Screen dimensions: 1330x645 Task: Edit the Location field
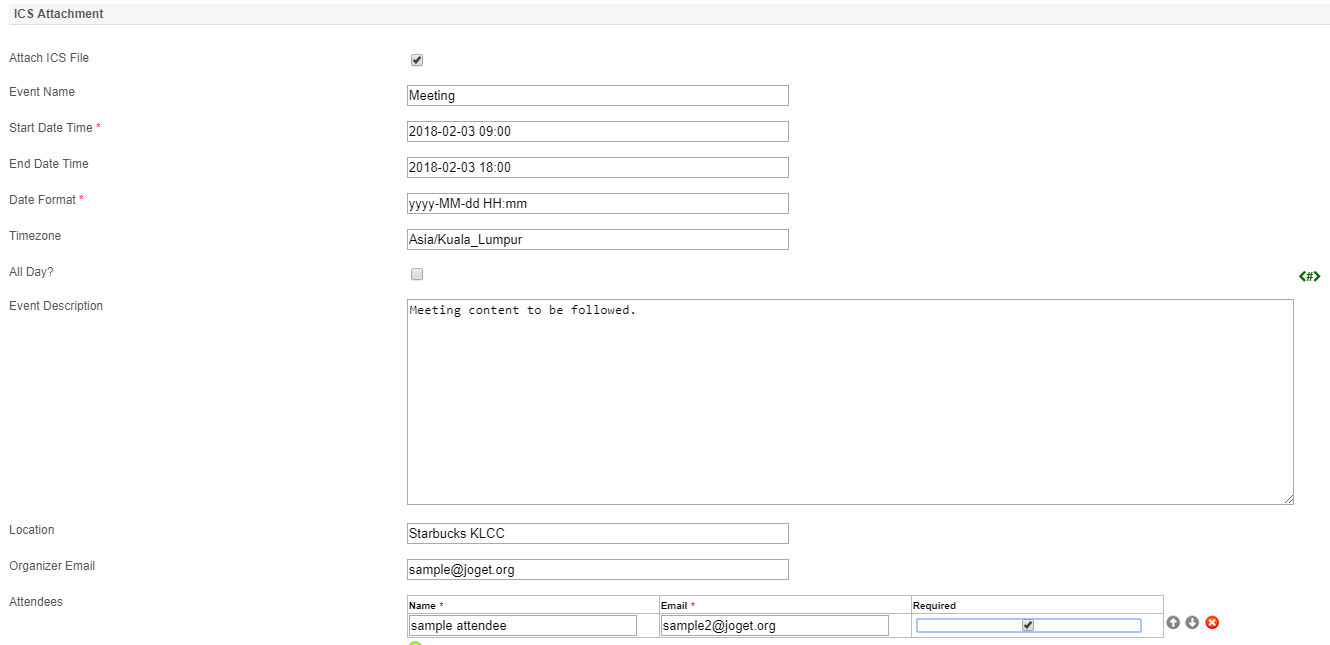(x=598, y=534)
